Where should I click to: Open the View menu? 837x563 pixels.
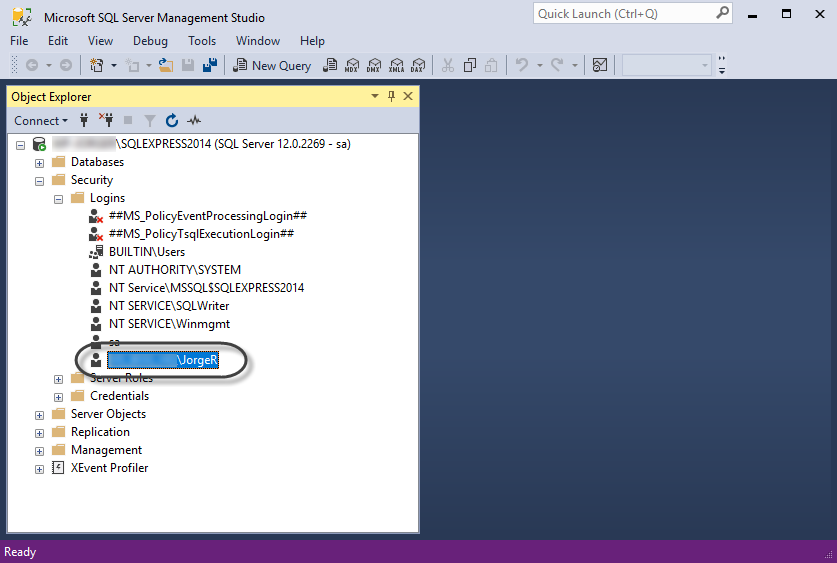coord(100,41)
